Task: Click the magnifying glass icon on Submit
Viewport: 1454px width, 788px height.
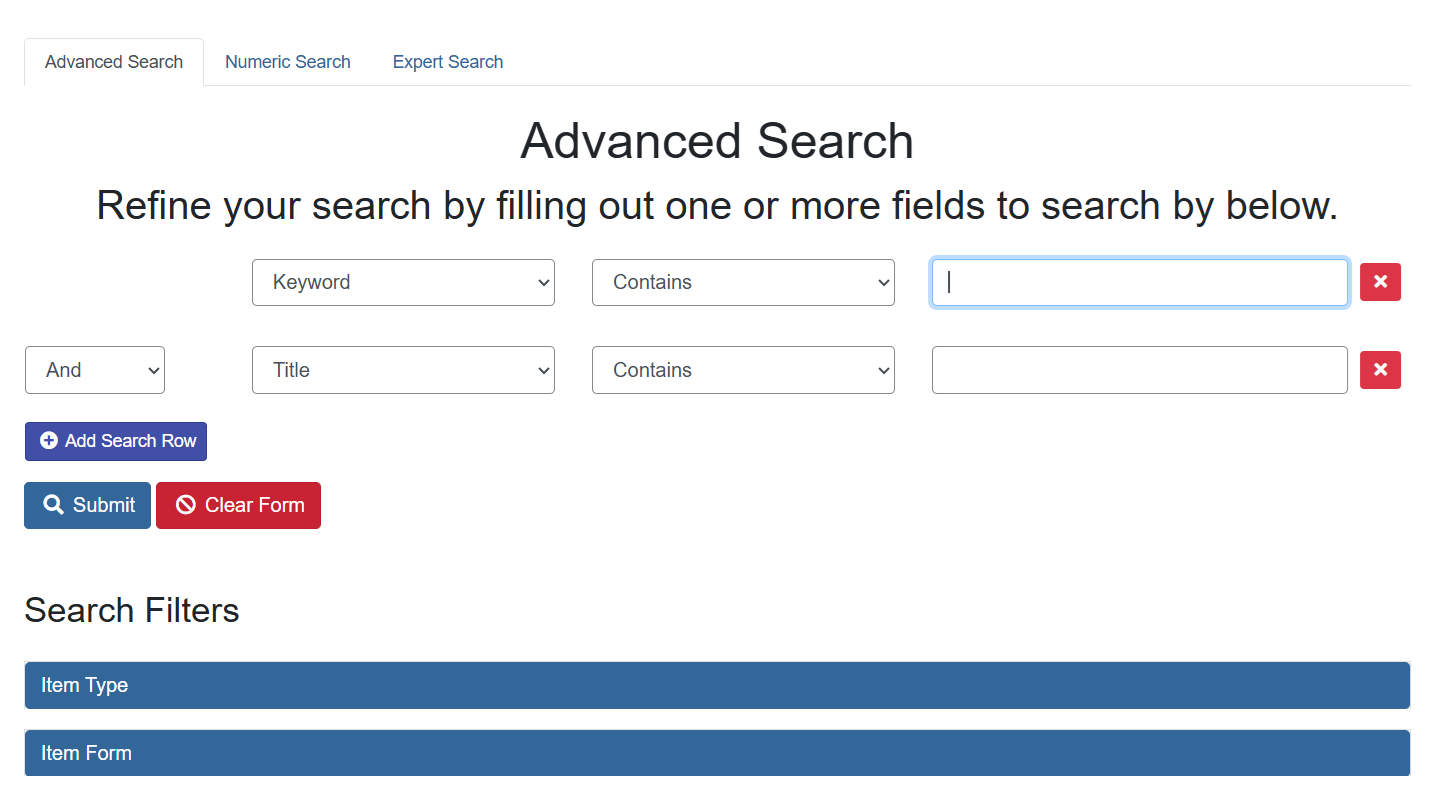Action: [56, 505]
